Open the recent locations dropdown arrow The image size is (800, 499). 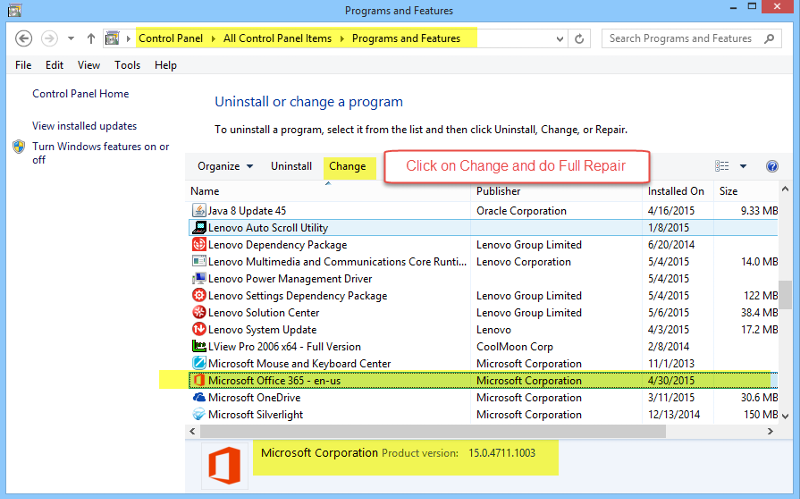[71, 39]
